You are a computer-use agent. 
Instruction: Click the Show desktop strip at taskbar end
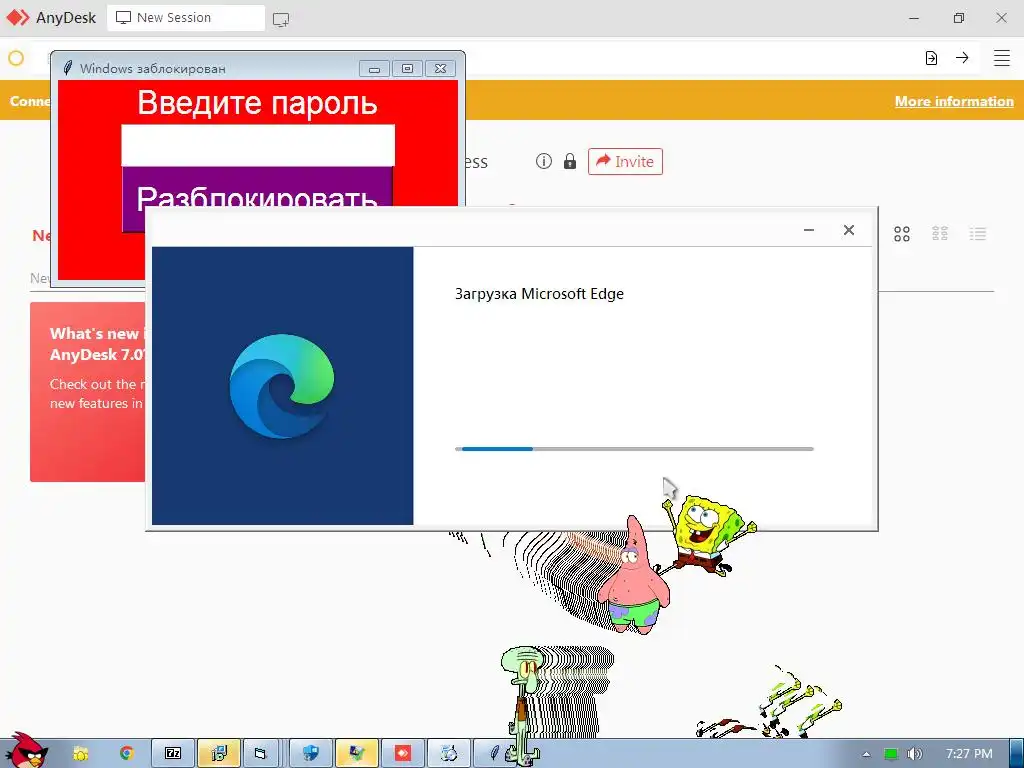click(1017, 754)
